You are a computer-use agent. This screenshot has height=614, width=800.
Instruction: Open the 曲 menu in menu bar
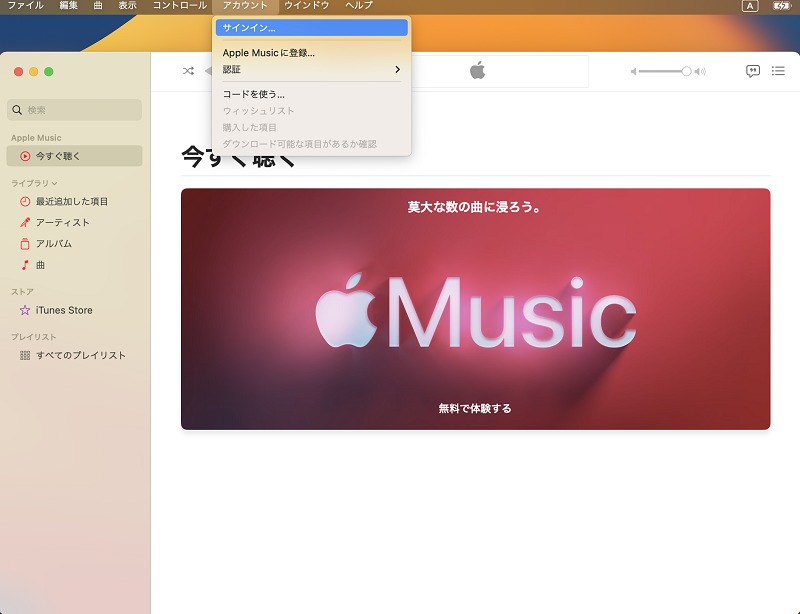[x=98, y=6]
